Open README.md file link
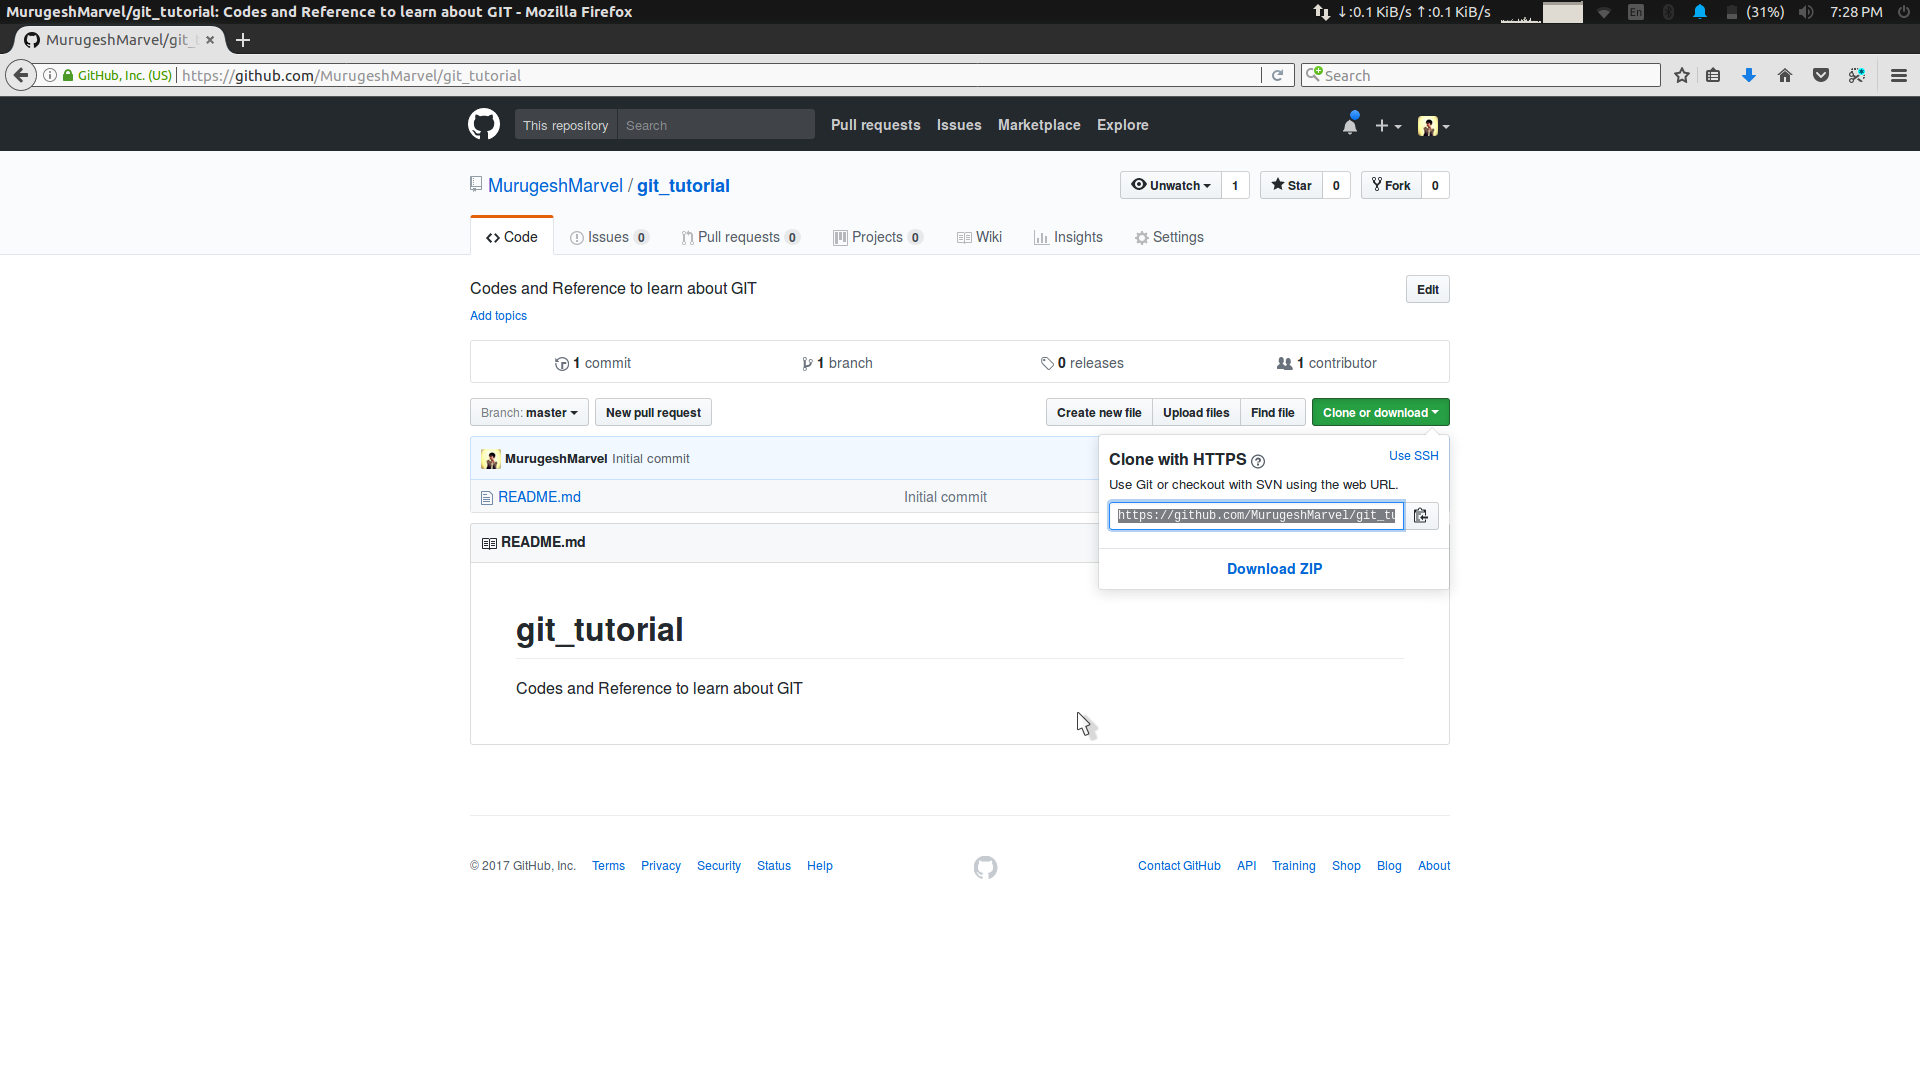The width and height of the screenshot is (1920, 1080). (539, 497)
